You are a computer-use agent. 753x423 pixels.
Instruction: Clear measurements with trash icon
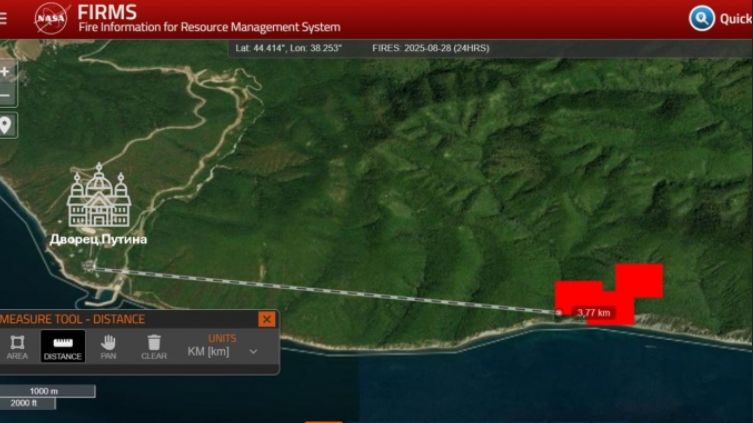(154, 347)
